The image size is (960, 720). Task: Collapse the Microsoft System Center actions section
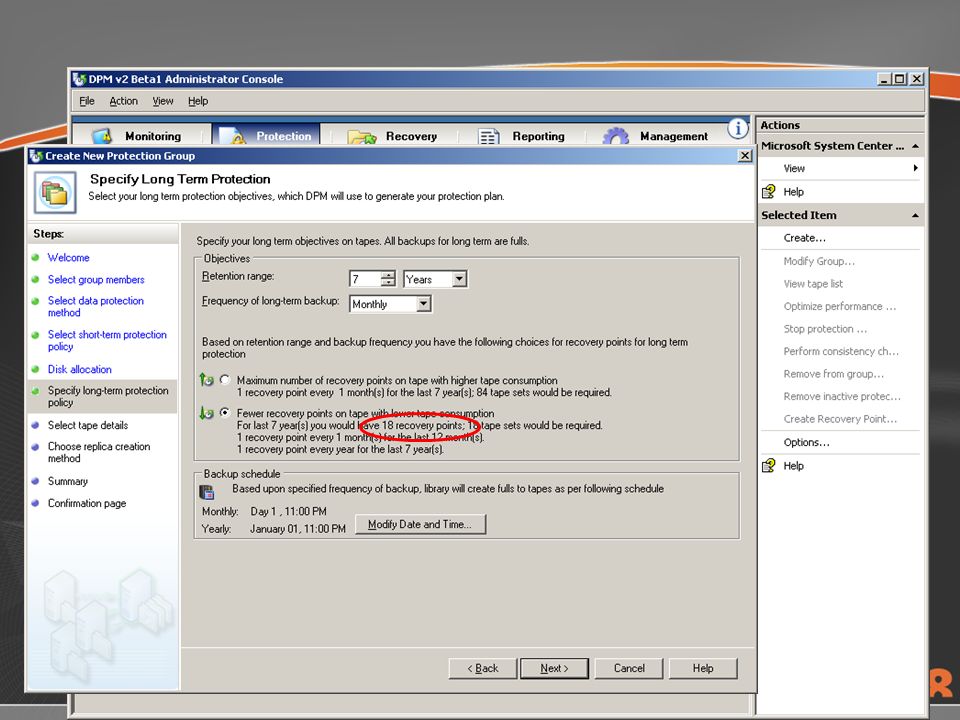click(915, 146)
